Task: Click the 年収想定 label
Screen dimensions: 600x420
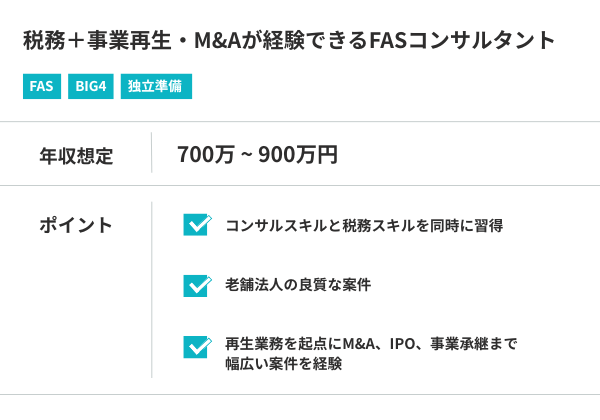Action: 76,155
